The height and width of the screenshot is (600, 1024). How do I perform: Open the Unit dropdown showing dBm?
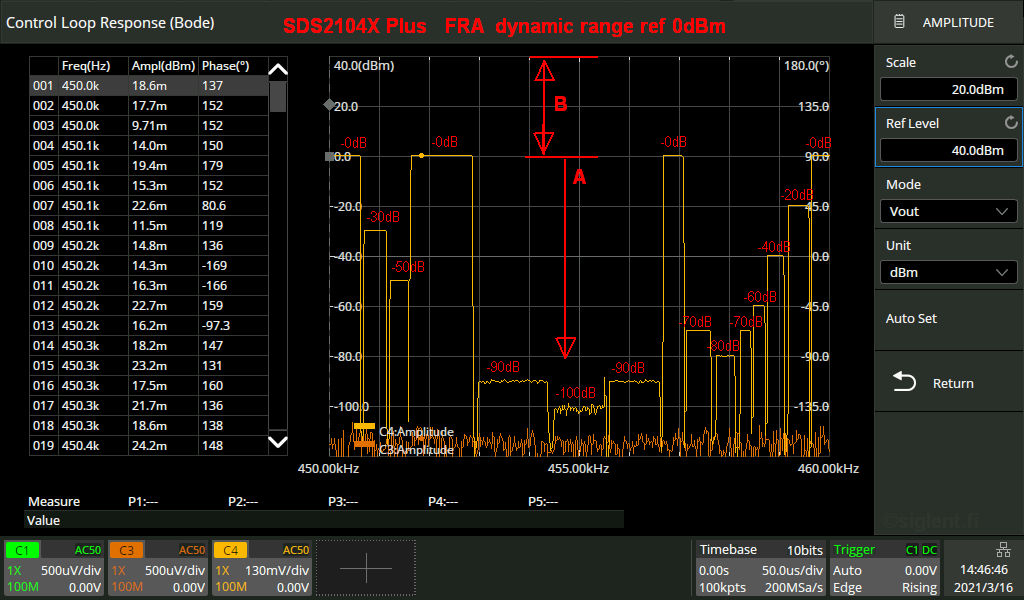click(x=948, y=272)
